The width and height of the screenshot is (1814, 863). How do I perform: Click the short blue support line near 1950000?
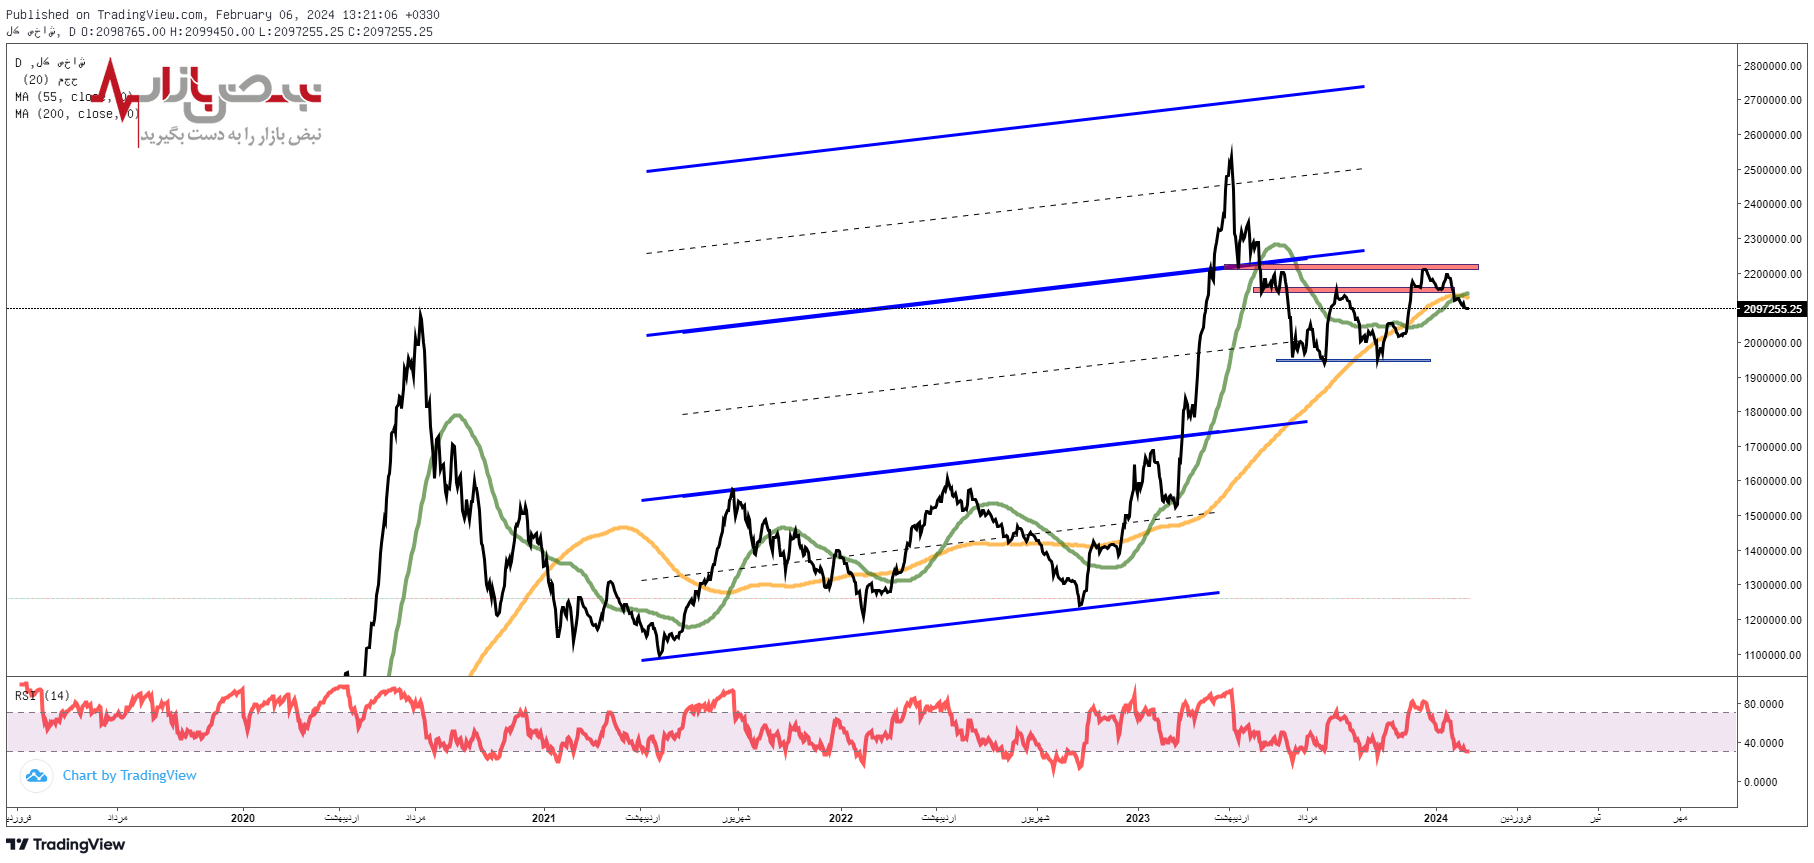pos(1353,360)
